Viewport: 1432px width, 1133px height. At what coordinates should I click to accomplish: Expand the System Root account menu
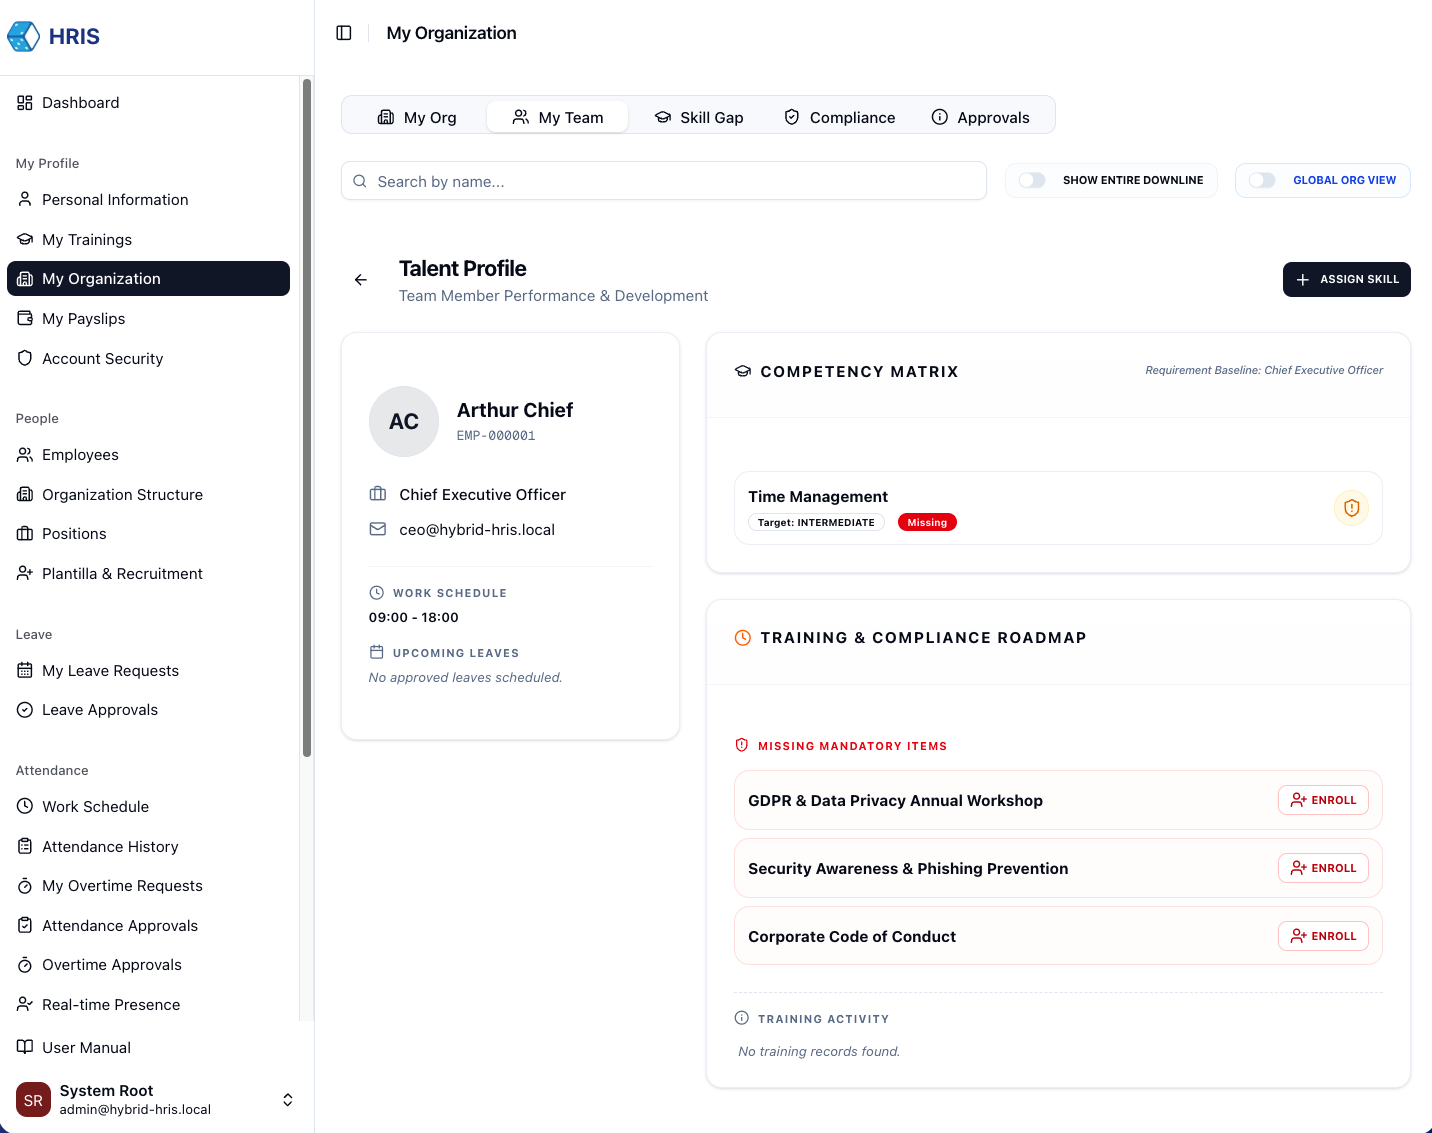pos(287,1100)
